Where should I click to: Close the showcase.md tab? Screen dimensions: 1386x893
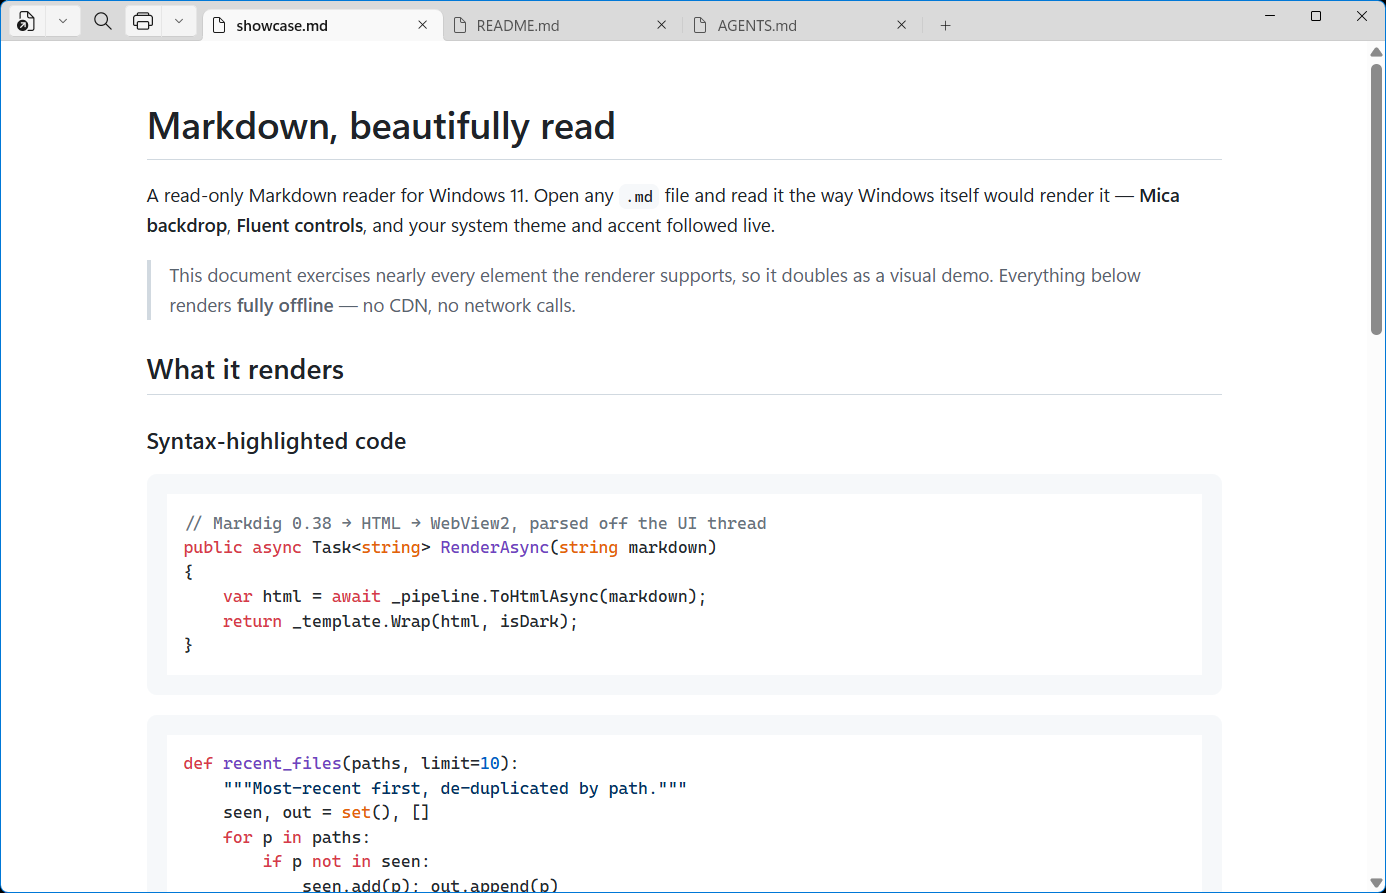click(423, 25)
